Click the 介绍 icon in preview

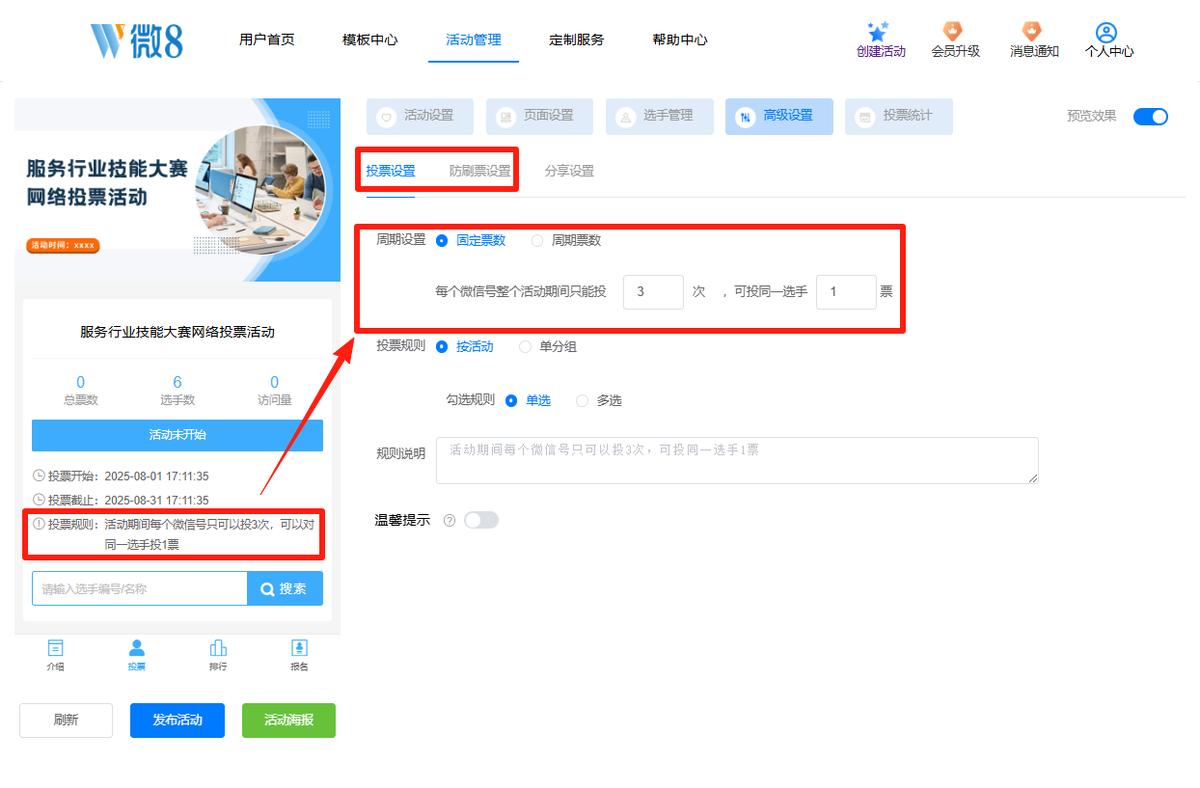[x=55, y=648]
